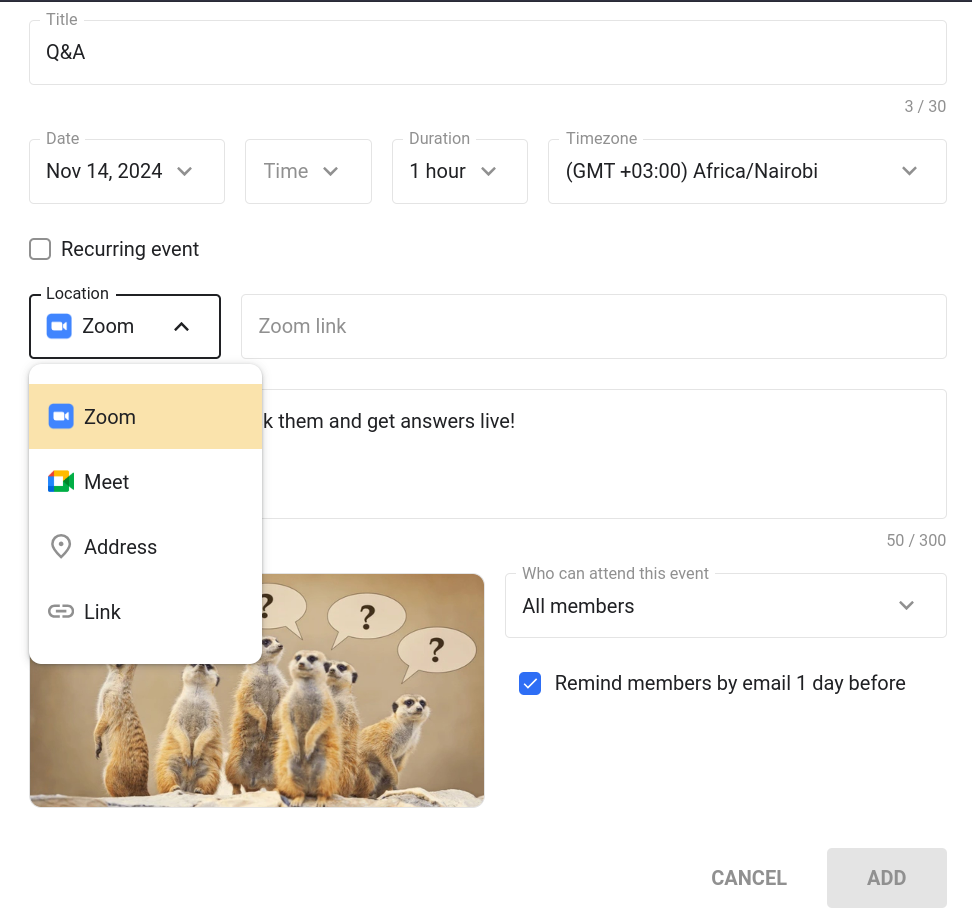This screenshot has width=972, height=924.
Task: Choose Meet from location dropdown list
Action: pyautogui.click(x=146, y=482)
